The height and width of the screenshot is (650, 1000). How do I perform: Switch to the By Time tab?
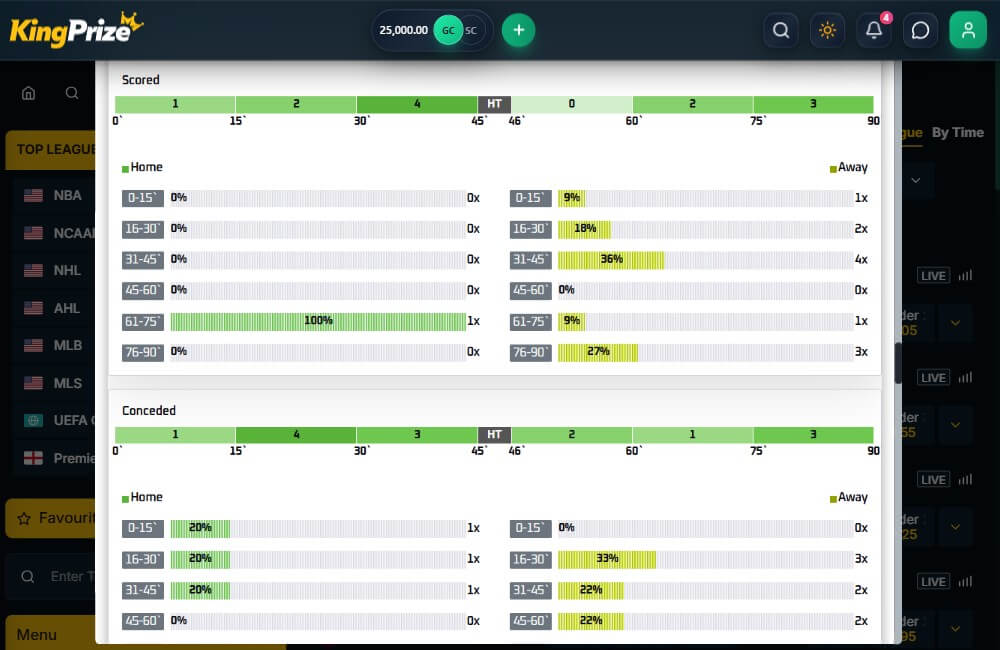[956, 132]
